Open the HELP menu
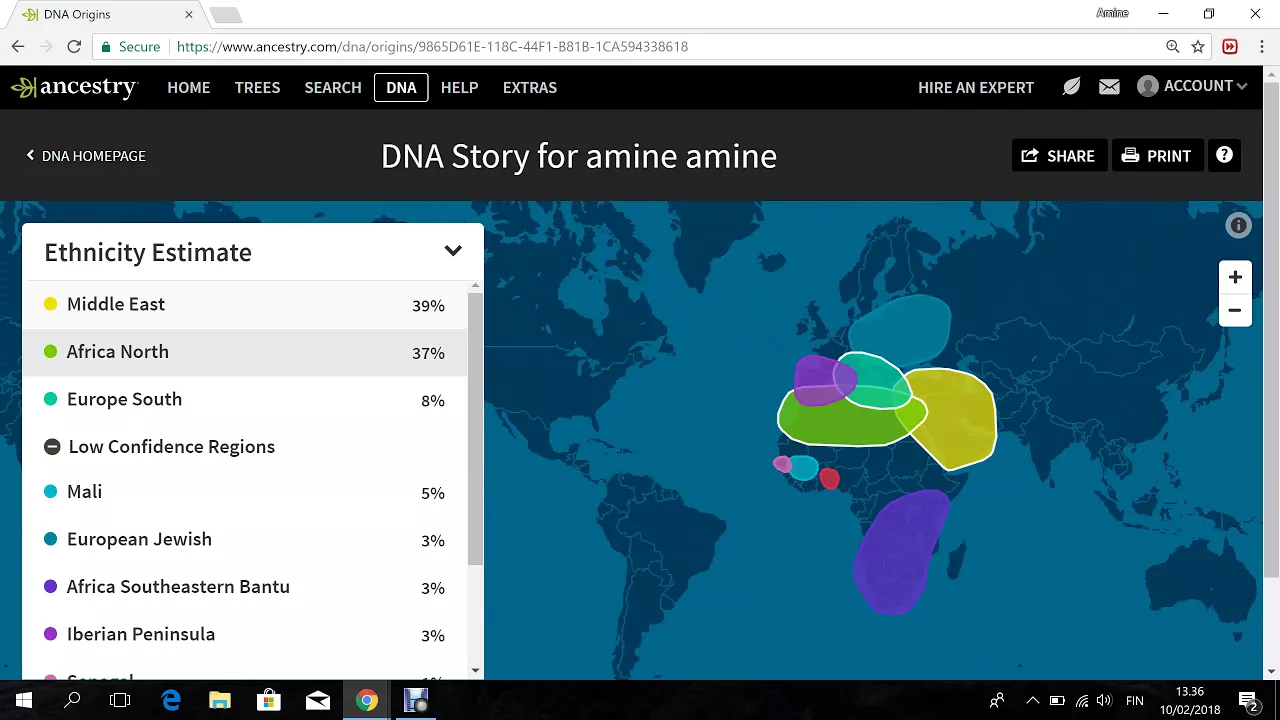 pyautogui.click(x=459, y=87)
